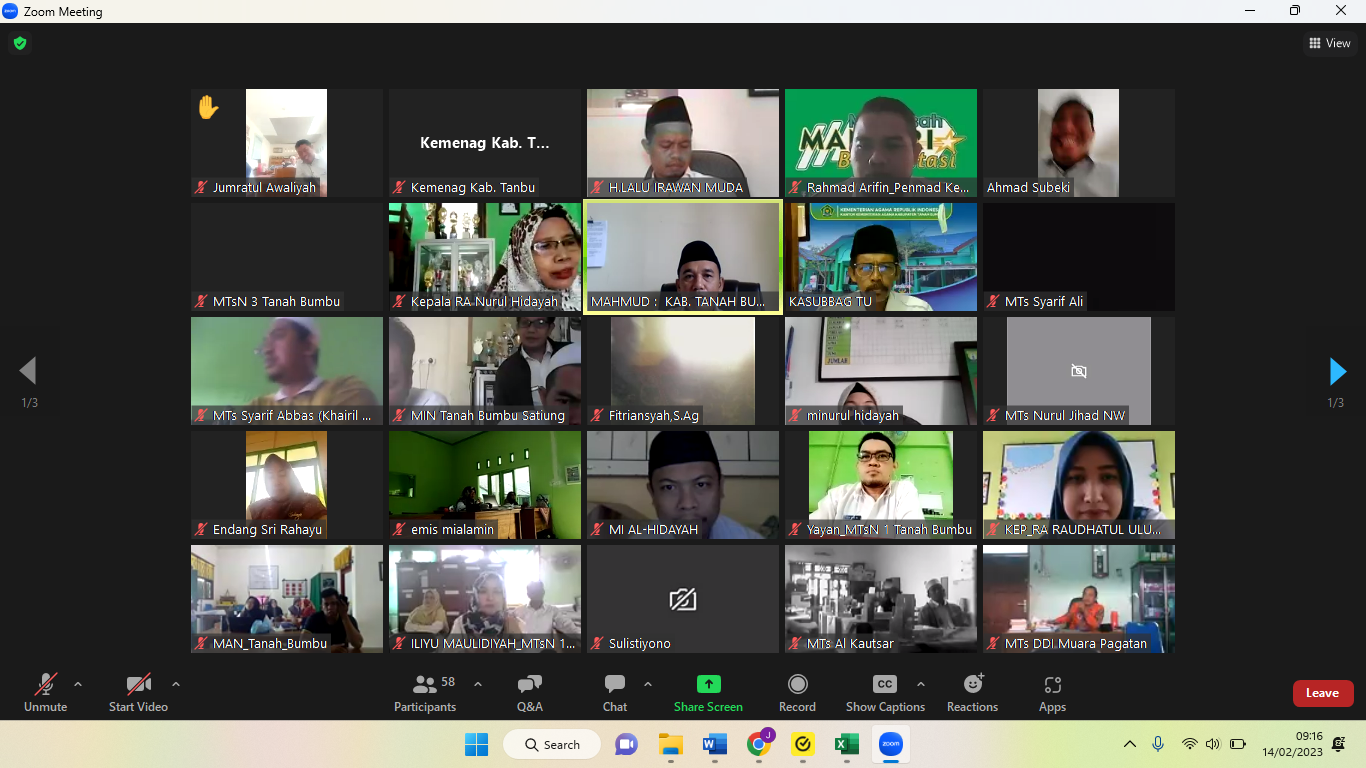Screen dimensions: 1366x768
Task: Expand the caption options arrow
Action: (x=921, y=685)
